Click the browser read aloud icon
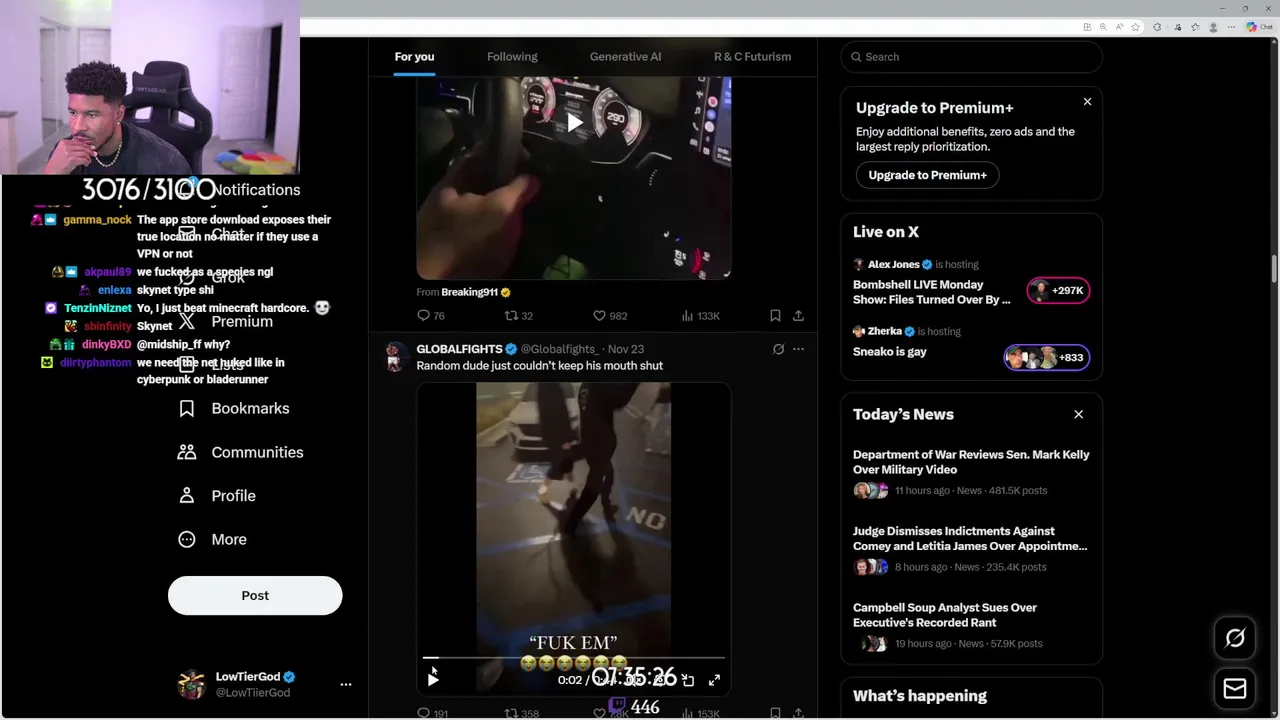1280x720 pixels. point(1121,27)
